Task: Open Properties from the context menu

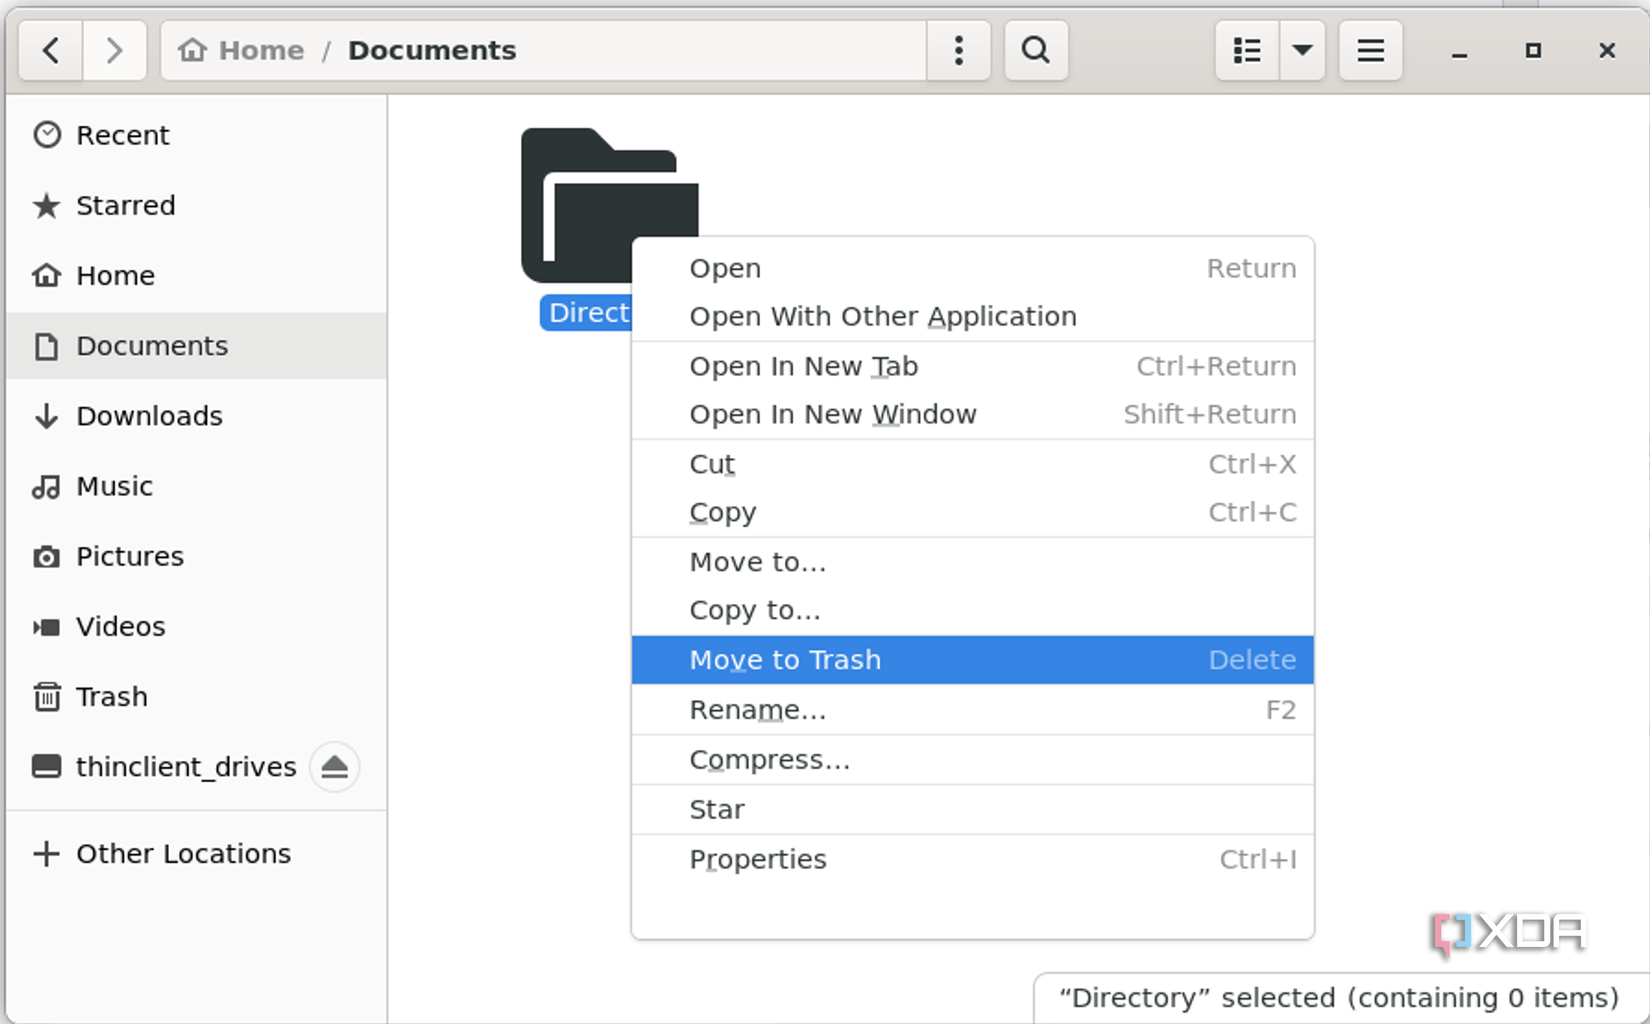Action: (757, 859)
